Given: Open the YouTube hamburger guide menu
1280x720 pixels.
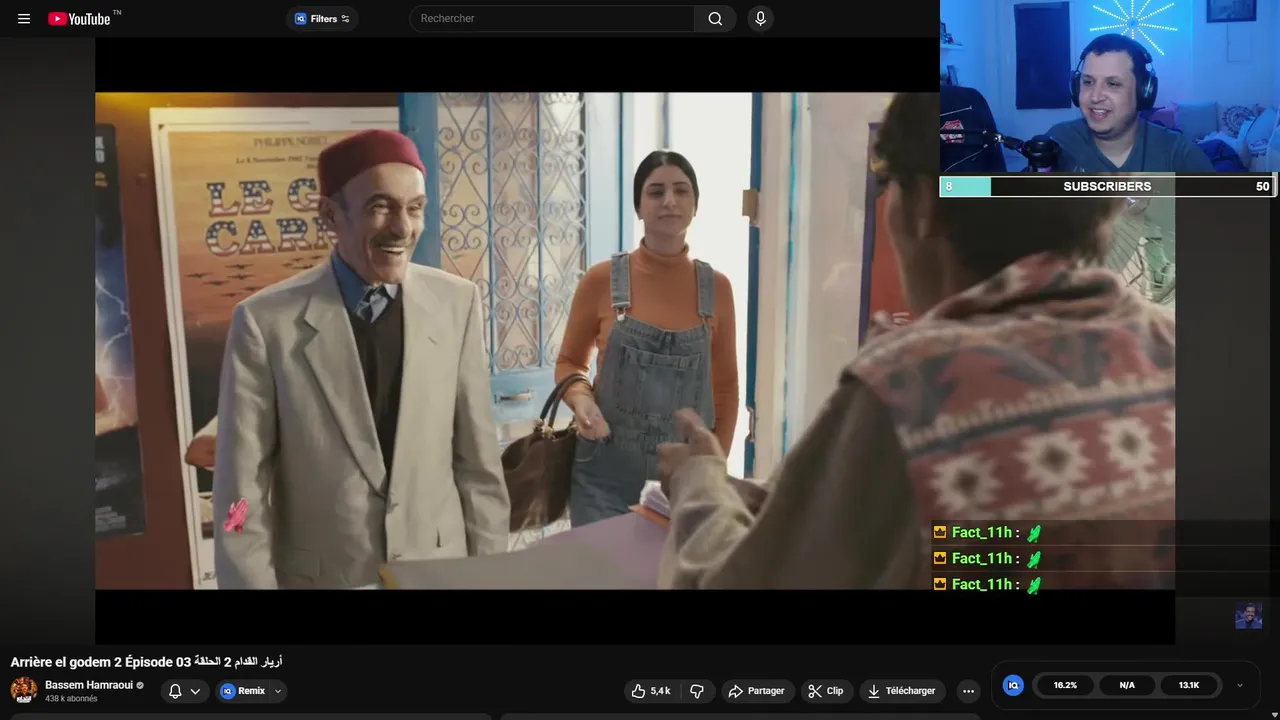Looking at the screenshot, I should pos(24,19).
